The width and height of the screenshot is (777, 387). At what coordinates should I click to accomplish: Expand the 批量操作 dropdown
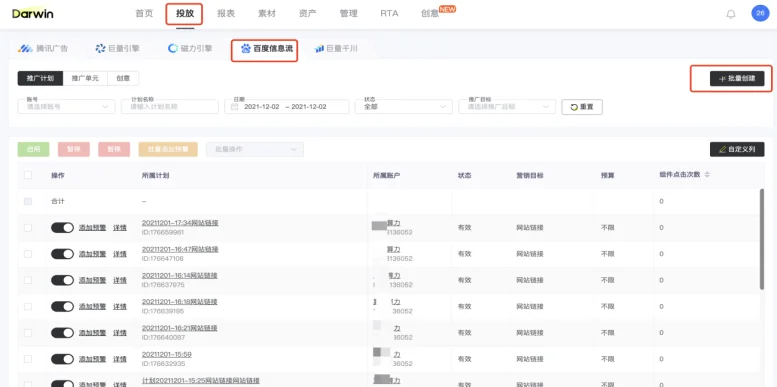click(255, 149)
